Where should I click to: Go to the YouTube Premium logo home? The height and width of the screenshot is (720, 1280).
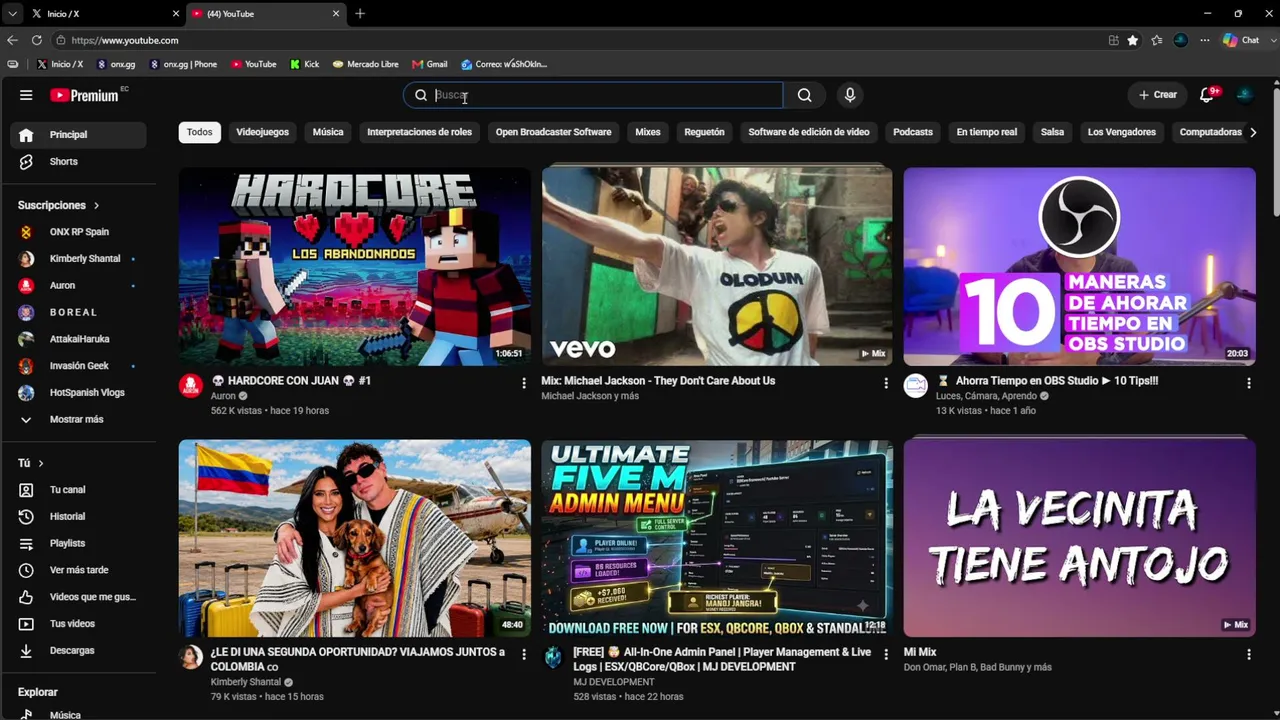(84, 95)
